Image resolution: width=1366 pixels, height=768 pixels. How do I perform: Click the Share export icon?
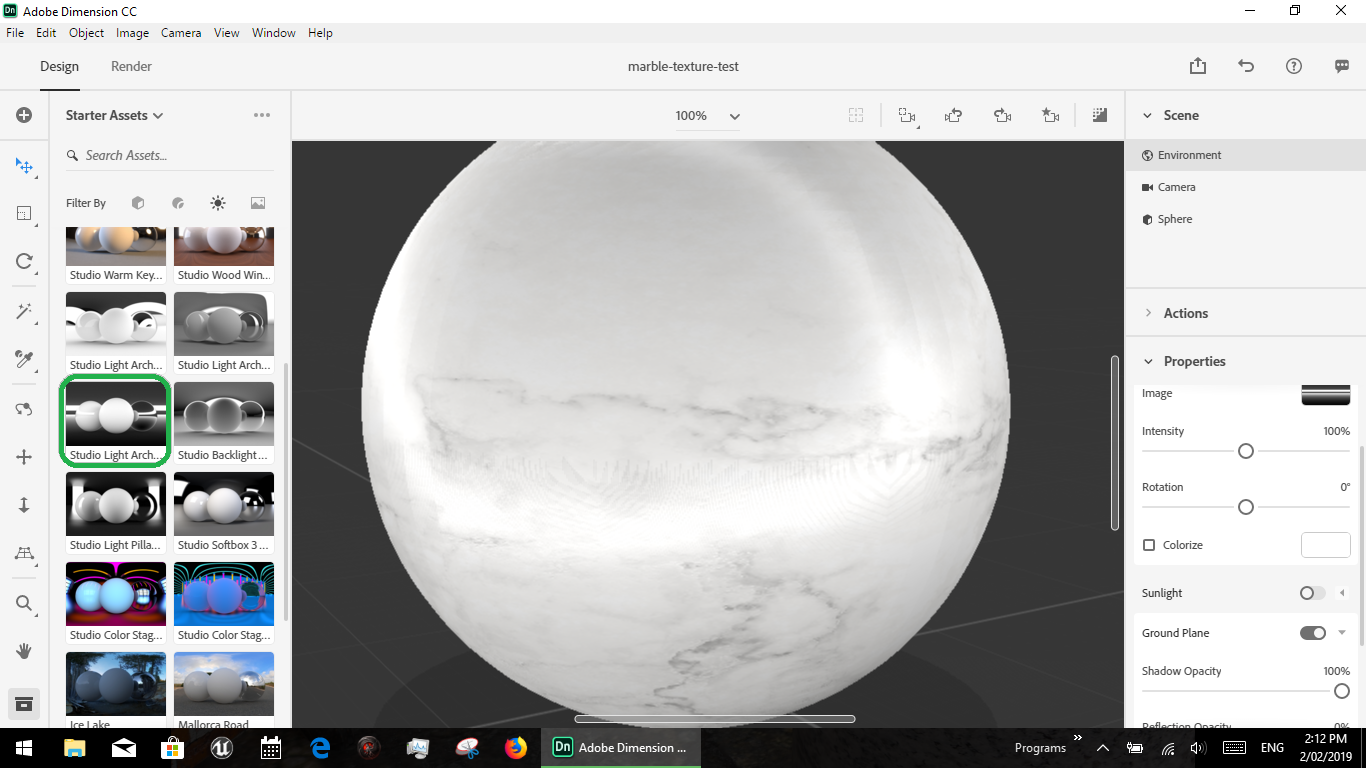coord(1198,66)
